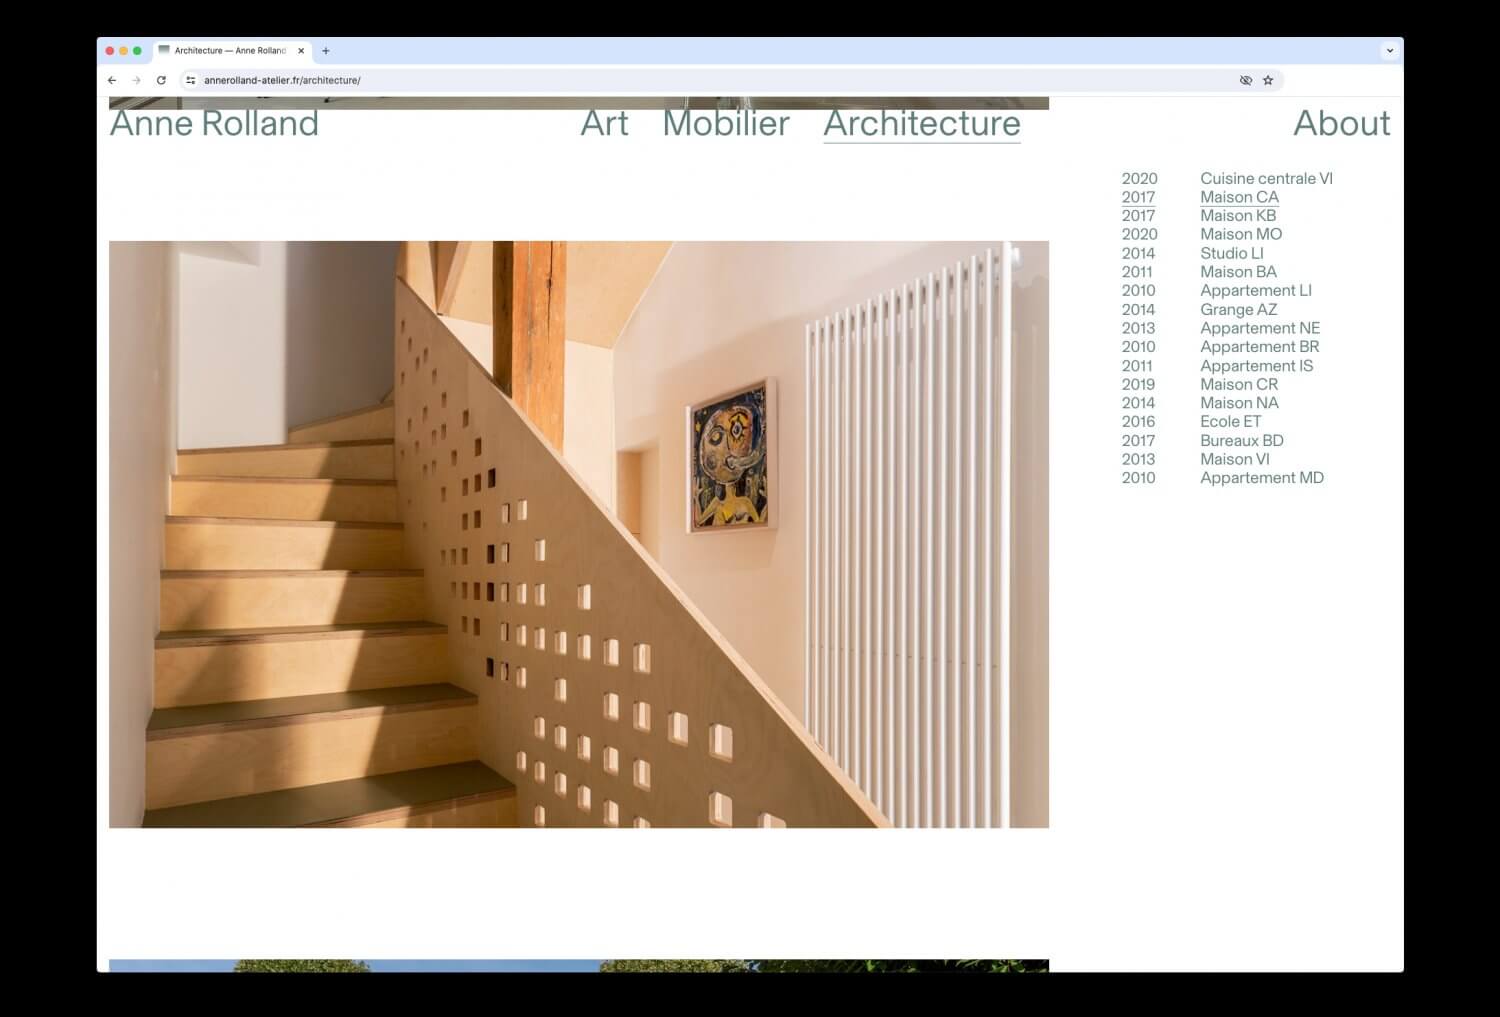View the Maison CR project

1239,385
